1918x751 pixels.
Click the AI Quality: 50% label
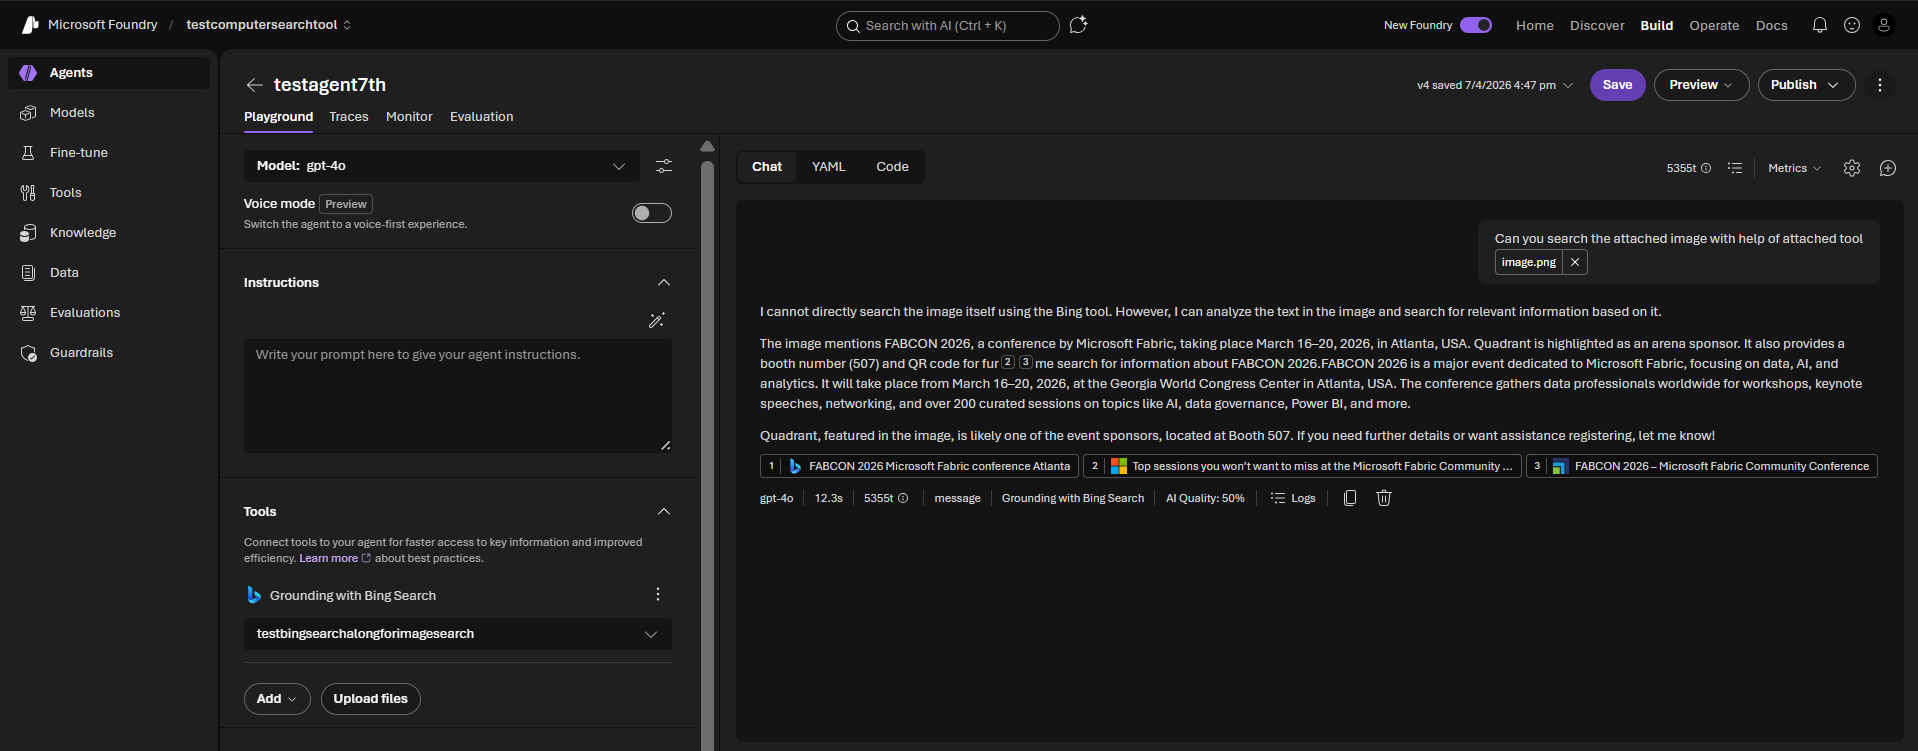[x=1205, y=498]
